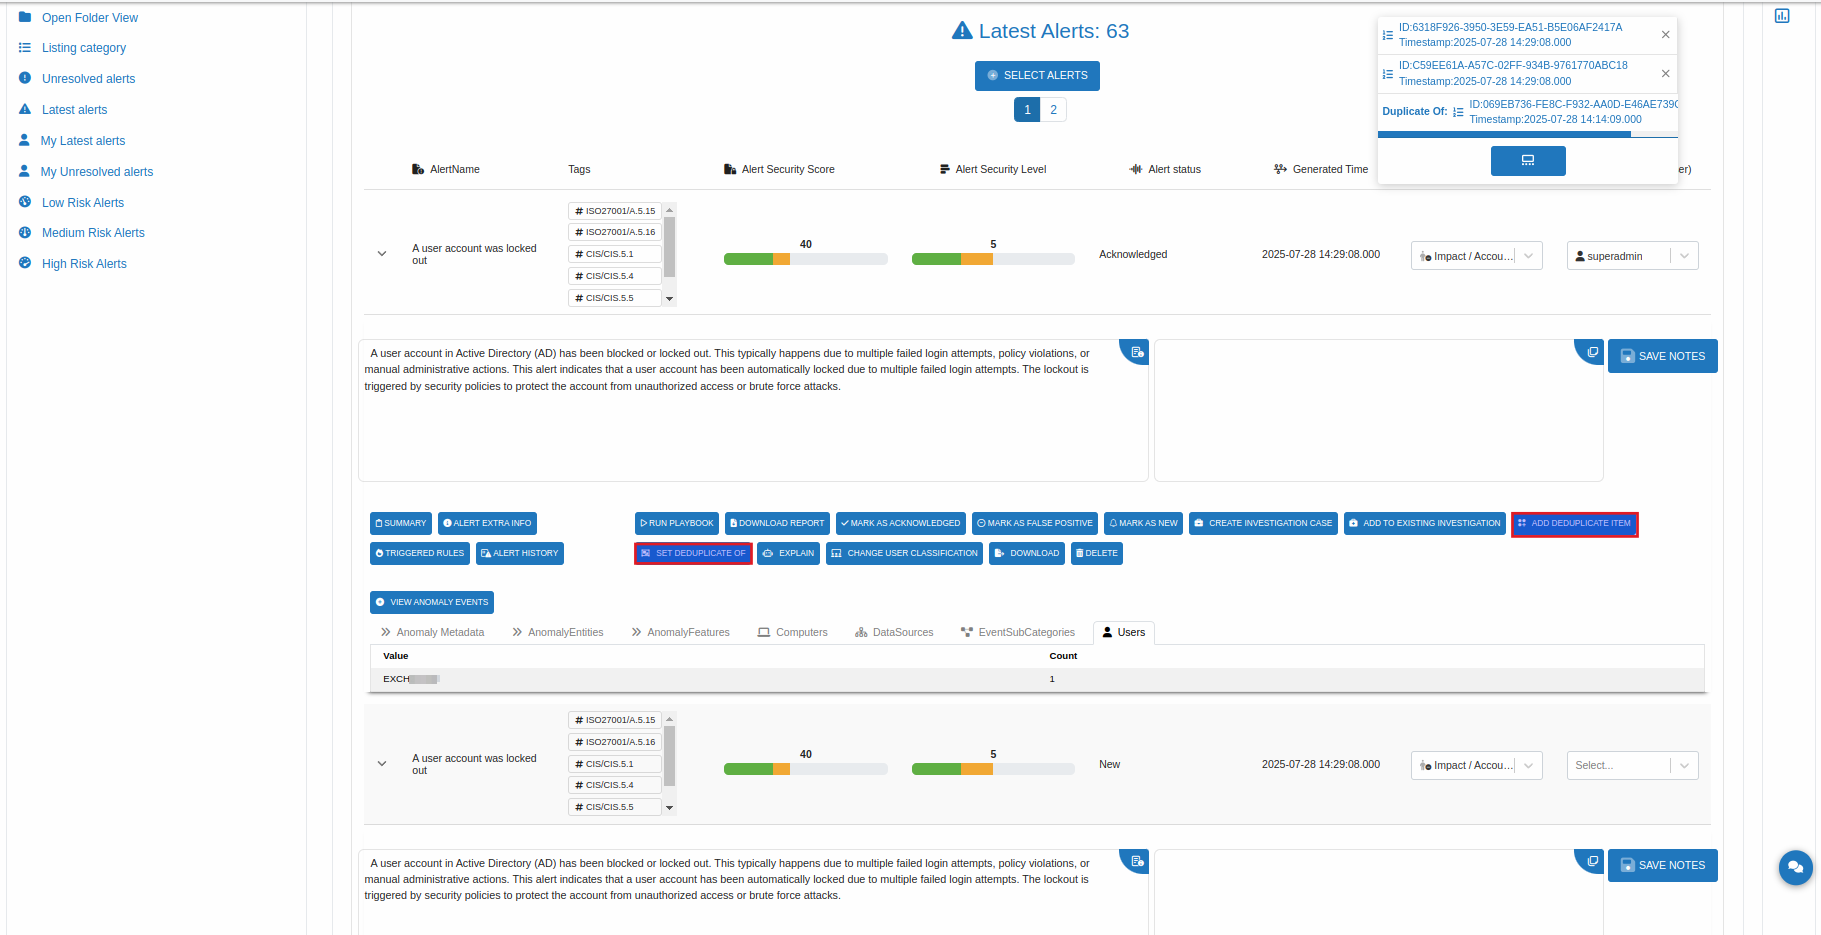
Task: Click the description icon on first alert's description box
Action: [1136, 353]
